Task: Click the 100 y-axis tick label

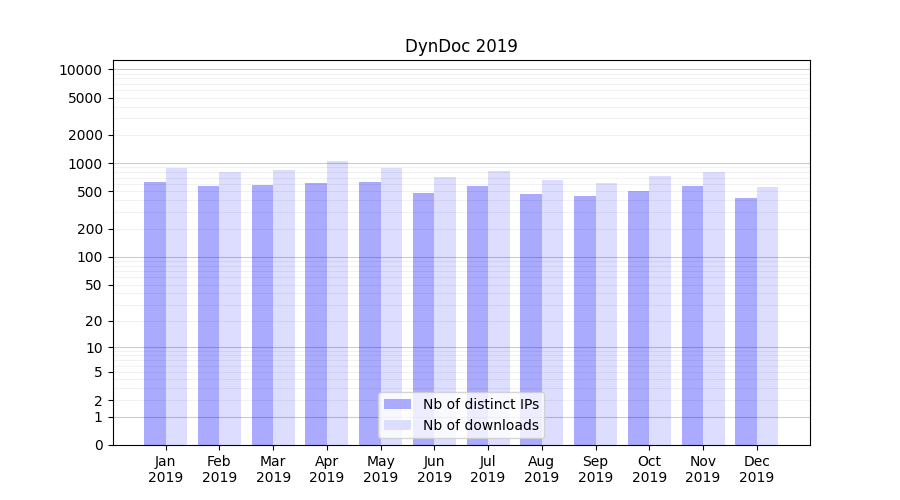Action: pyautogui.click(x=90, y=257)
